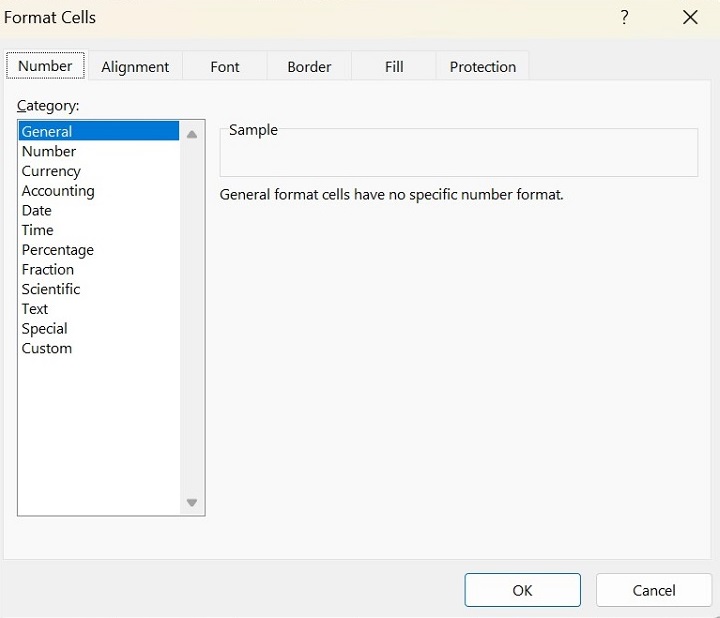Select Date from the Category list

[37, 210]
